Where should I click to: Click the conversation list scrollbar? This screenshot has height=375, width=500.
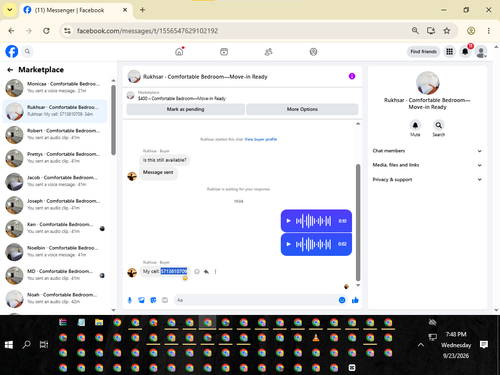pos(113,120)
